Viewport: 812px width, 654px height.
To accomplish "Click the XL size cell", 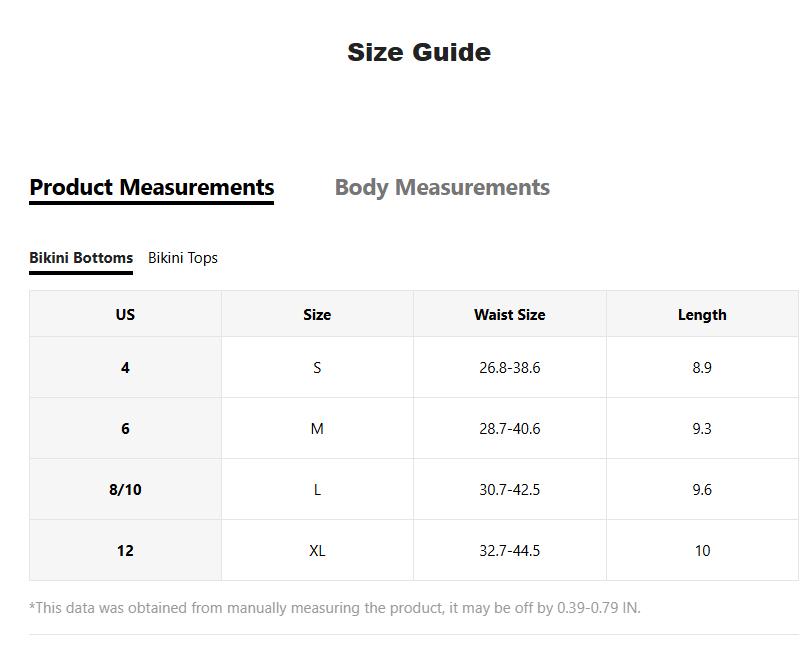I will pyautogui.click(x=317, y=551).
